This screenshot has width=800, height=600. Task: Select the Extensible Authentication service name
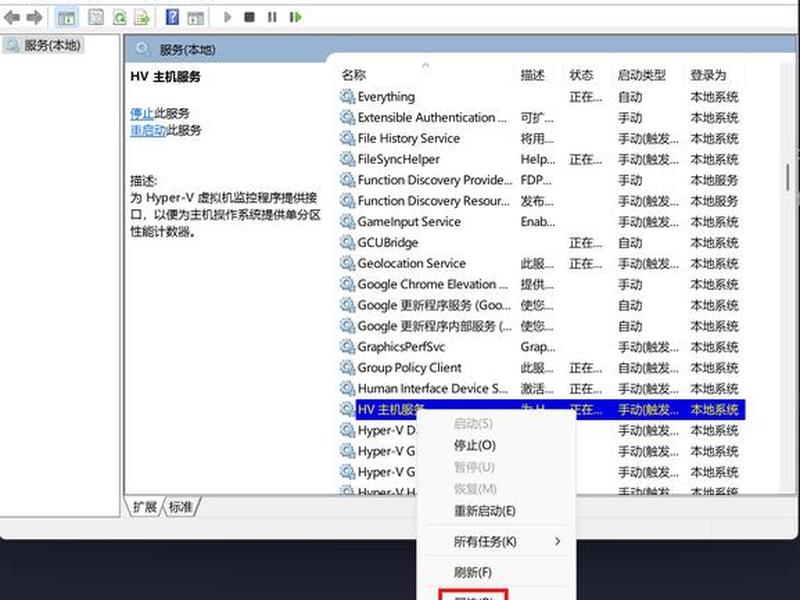pos(432,117)
